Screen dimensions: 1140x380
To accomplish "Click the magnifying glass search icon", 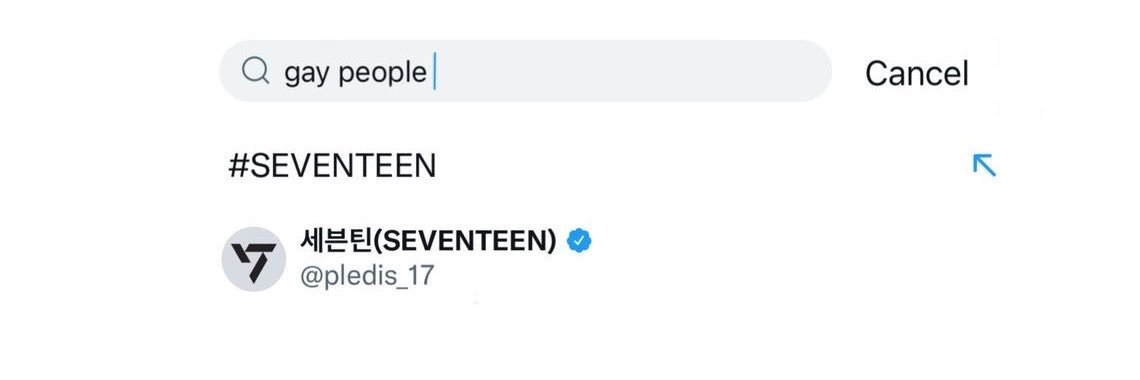I will [x=255, y=71].
